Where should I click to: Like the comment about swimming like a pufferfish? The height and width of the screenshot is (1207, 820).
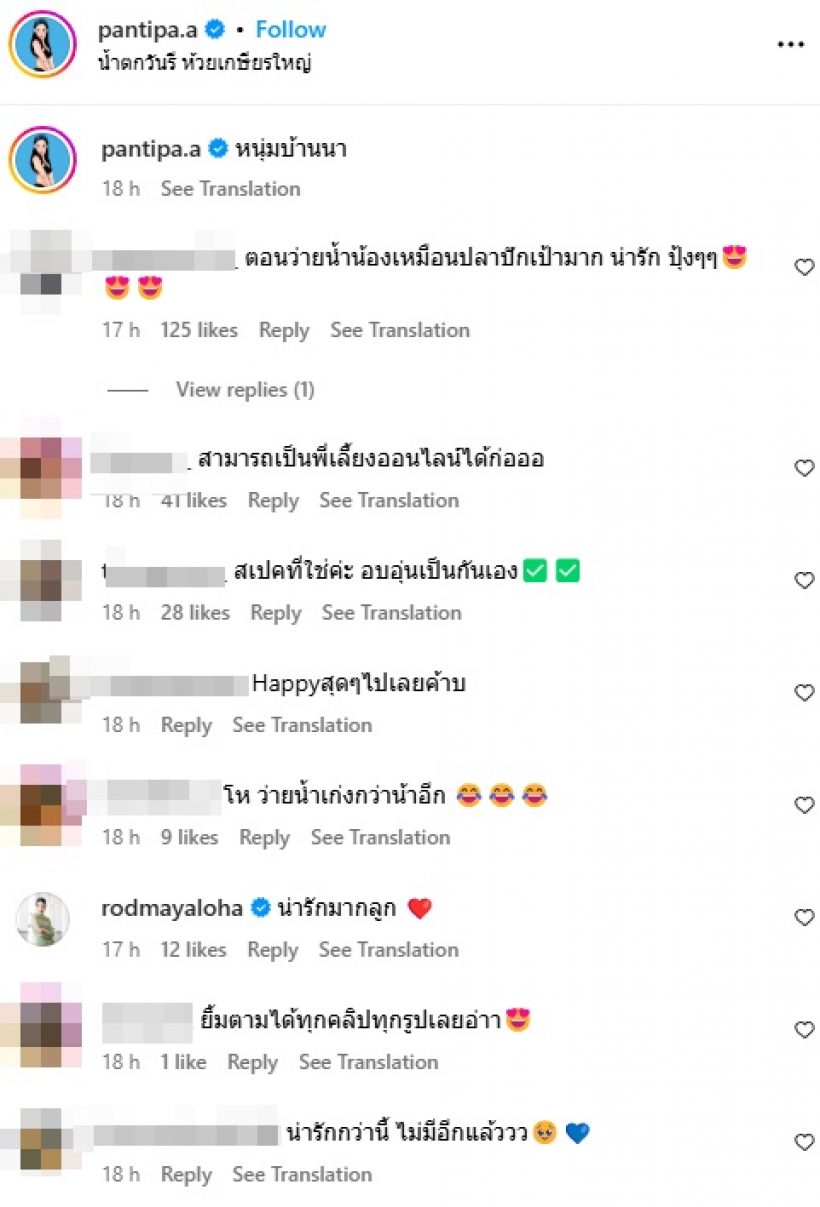pyautogui.click(x=804, y=267)
